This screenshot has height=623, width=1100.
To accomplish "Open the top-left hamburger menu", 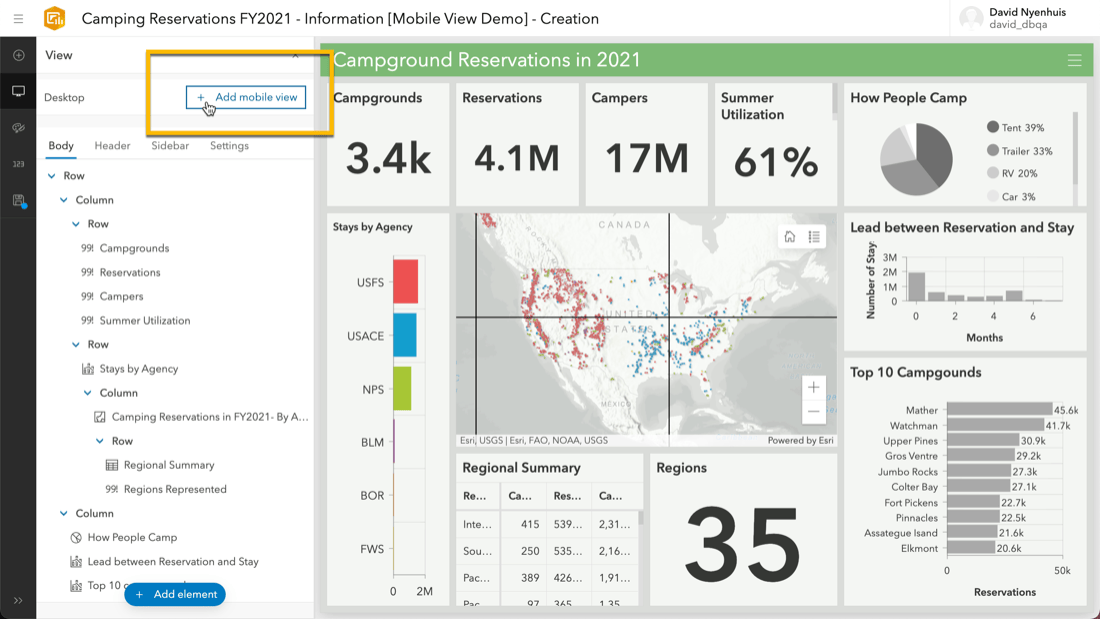I will click(18, 18).
